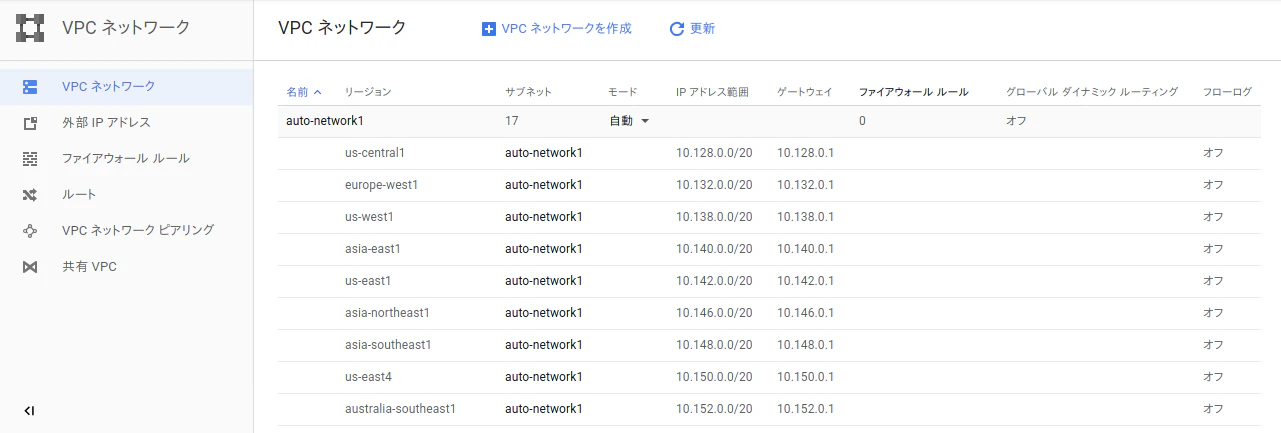Open 共有 VPC in the sidebar
The image size is (1281, 433).
[x=126, y=267]
